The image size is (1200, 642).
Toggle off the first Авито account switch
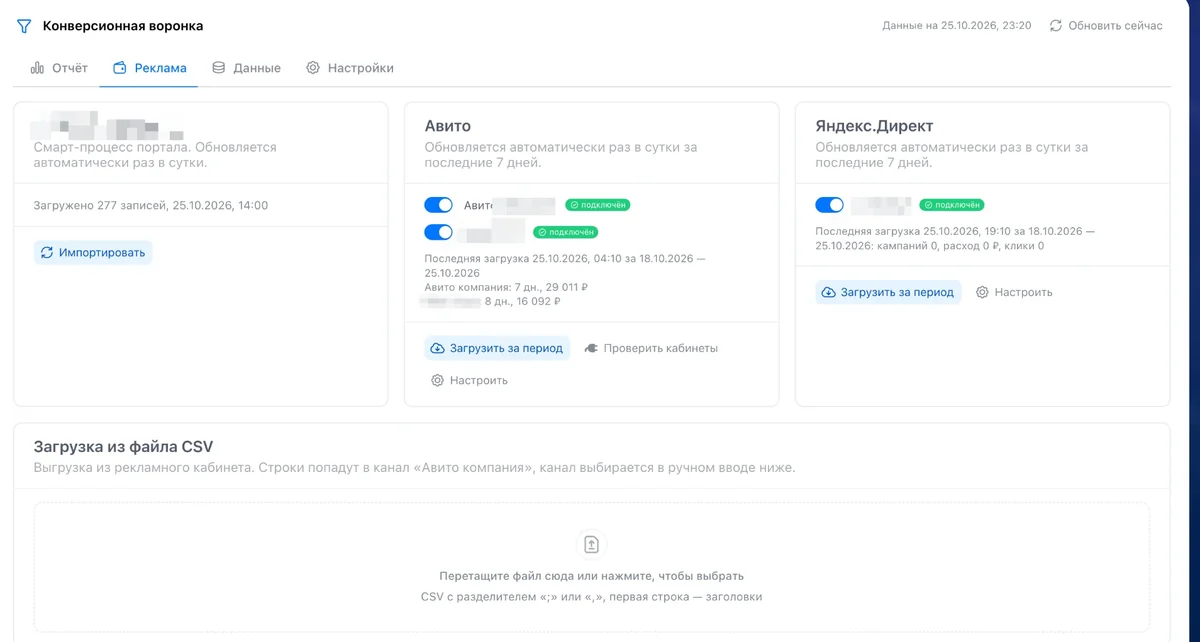[x=438, y=205]
